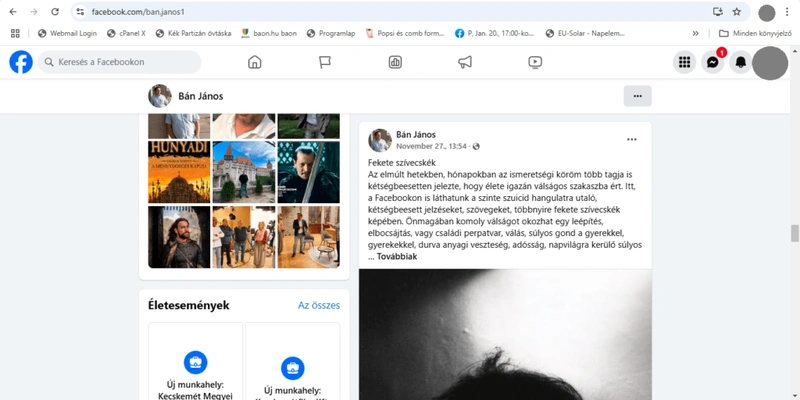This screenshot has height=400, width=800.
Task: Open the Hunyadi book cover photo thumbnail
Action: click(179, 172)
